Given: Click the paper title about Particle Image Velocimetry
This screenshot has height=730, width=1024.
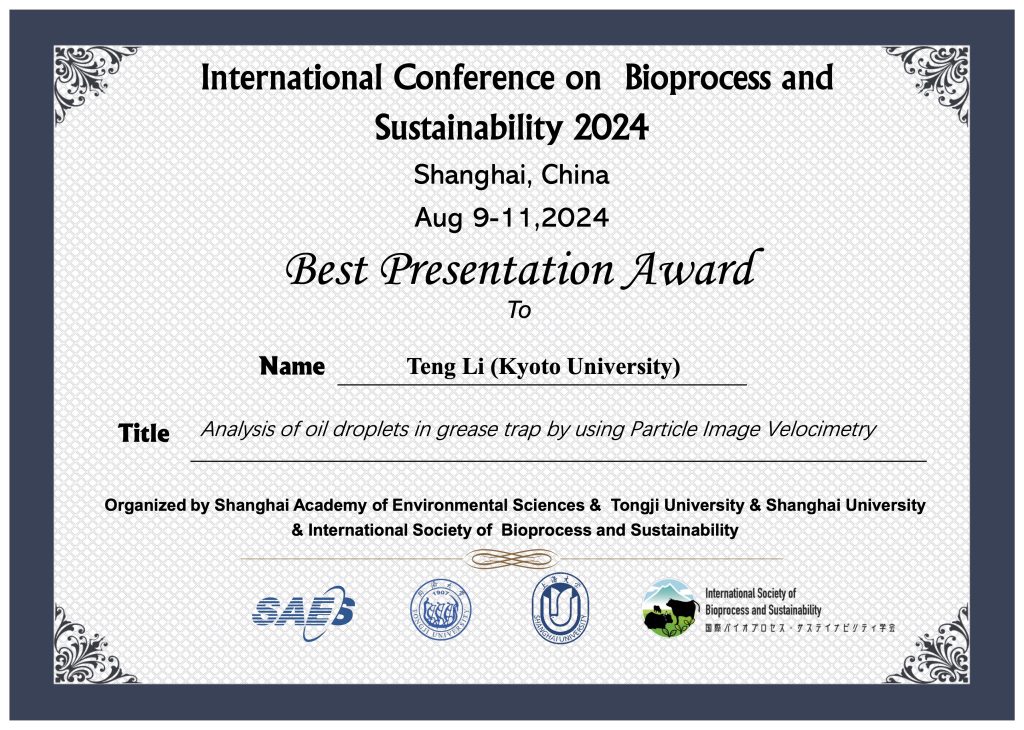Looking at the screenshot, I should [x=539, y=429].
